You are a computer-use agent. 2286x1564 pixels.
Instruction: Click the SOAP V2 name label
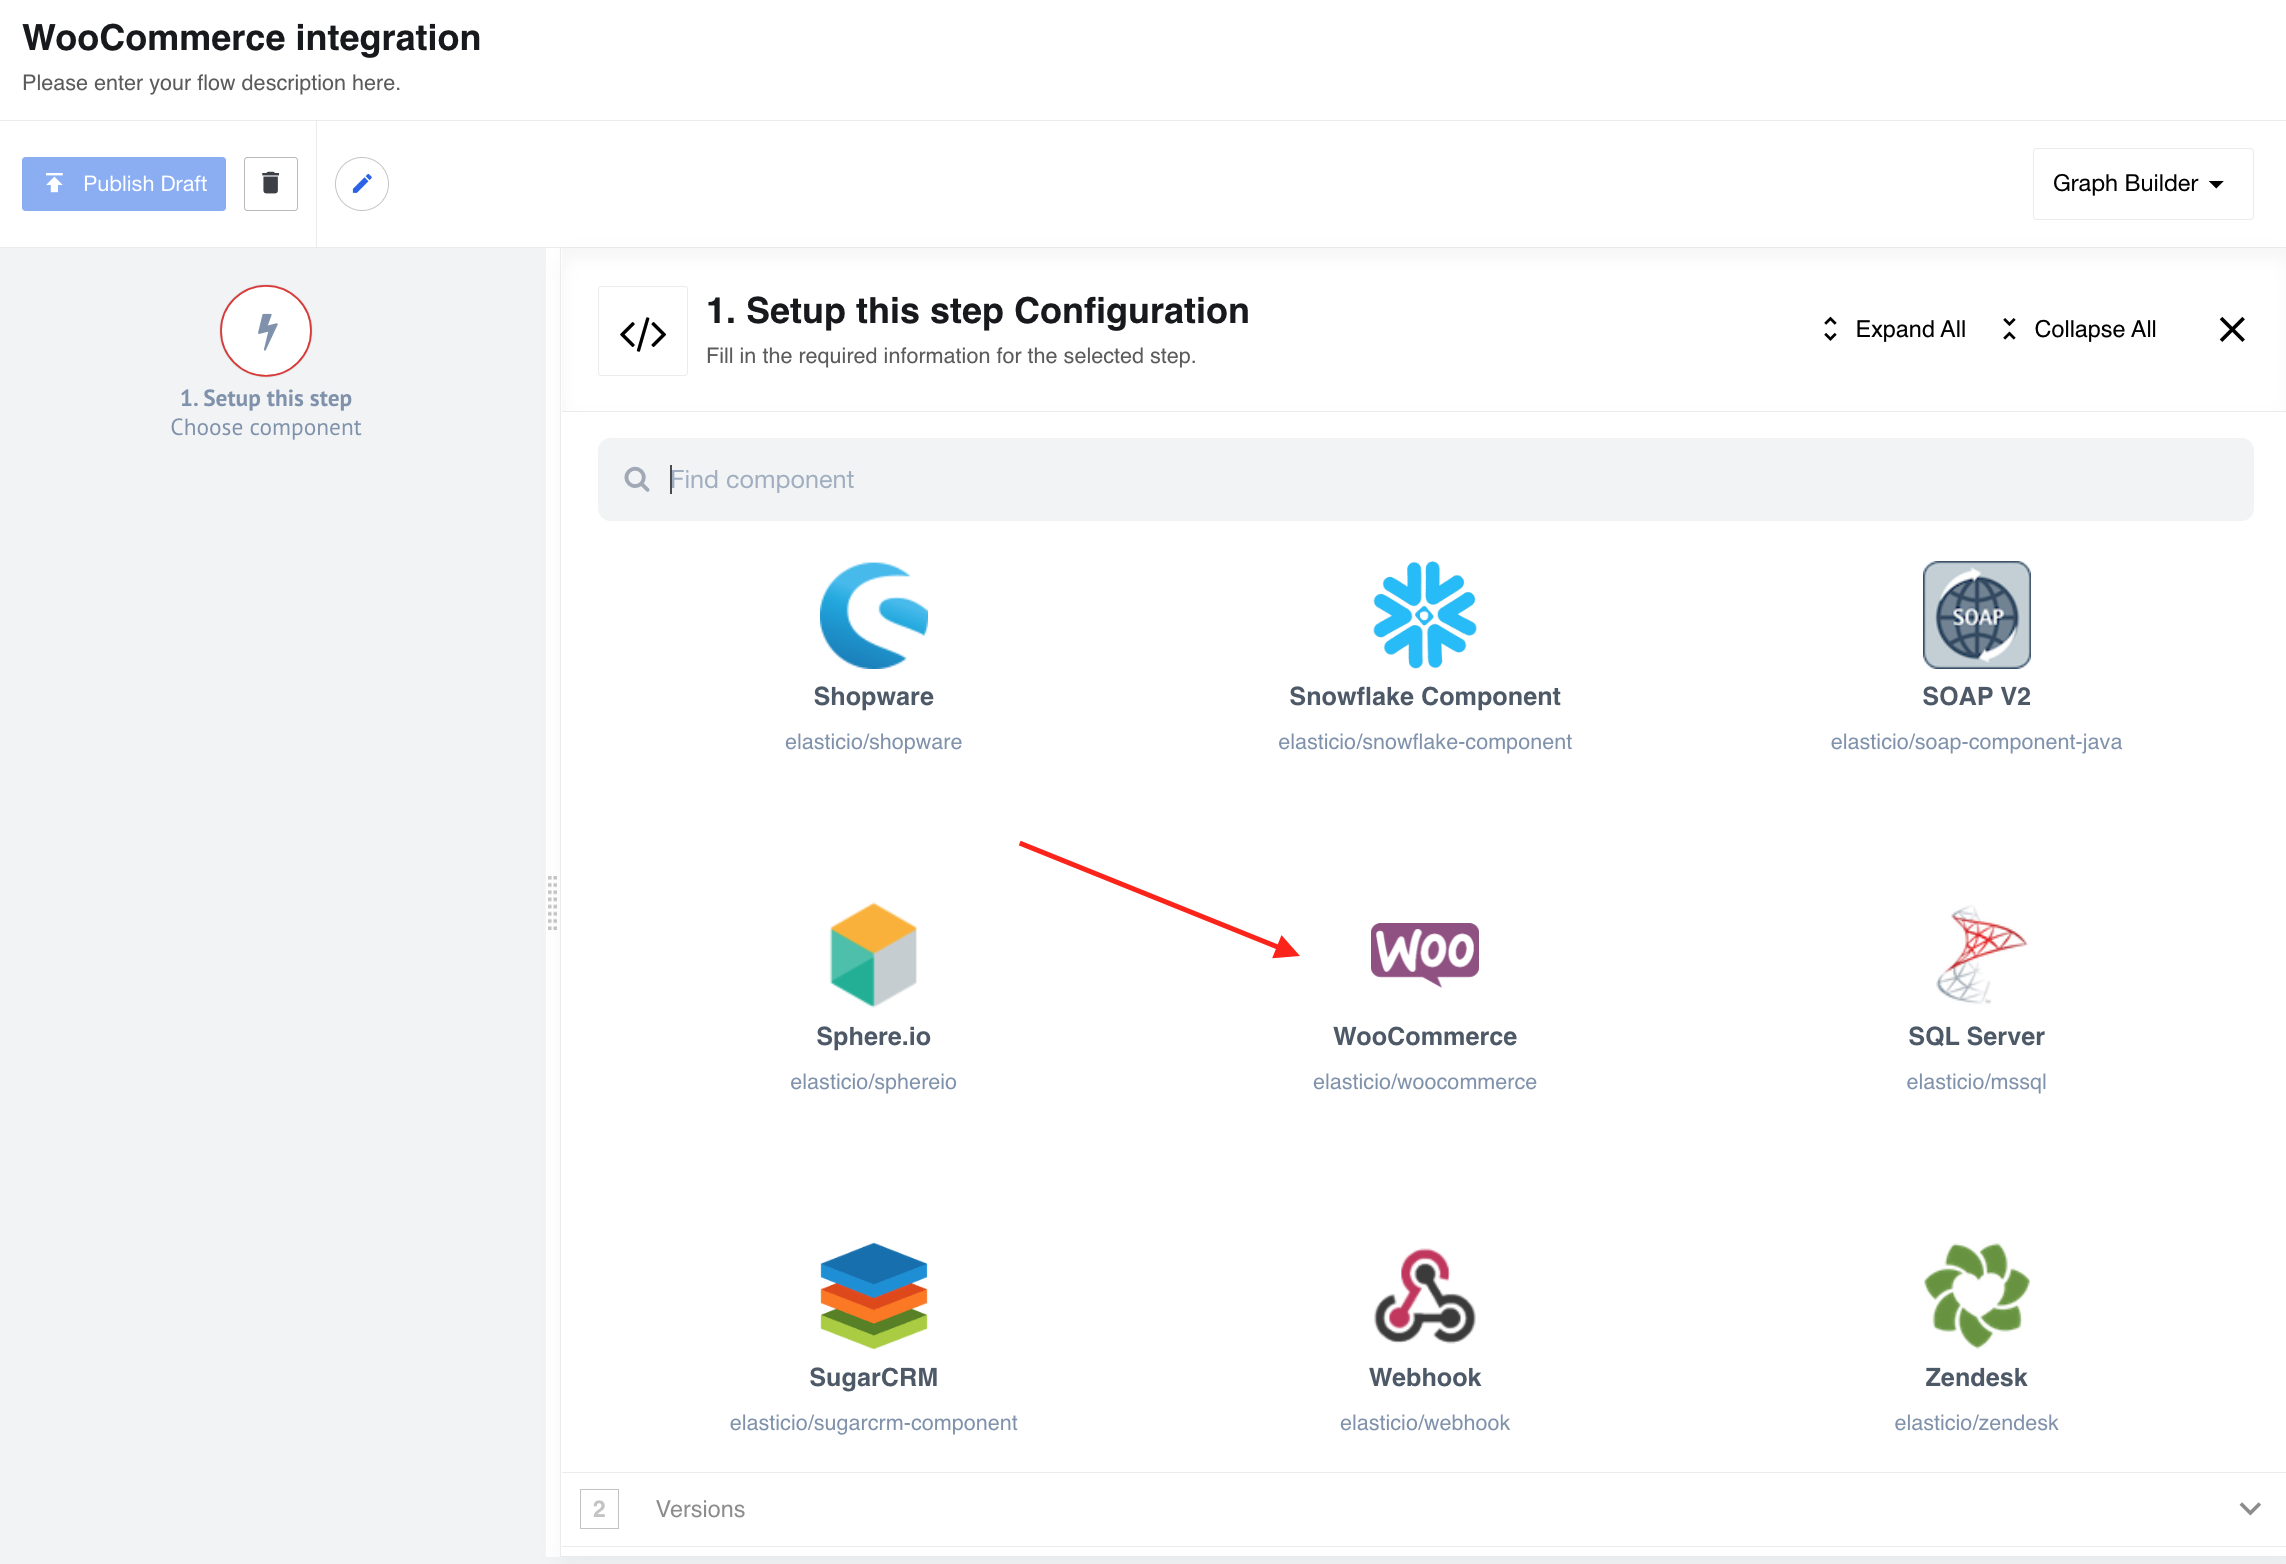pos(1976,697)
